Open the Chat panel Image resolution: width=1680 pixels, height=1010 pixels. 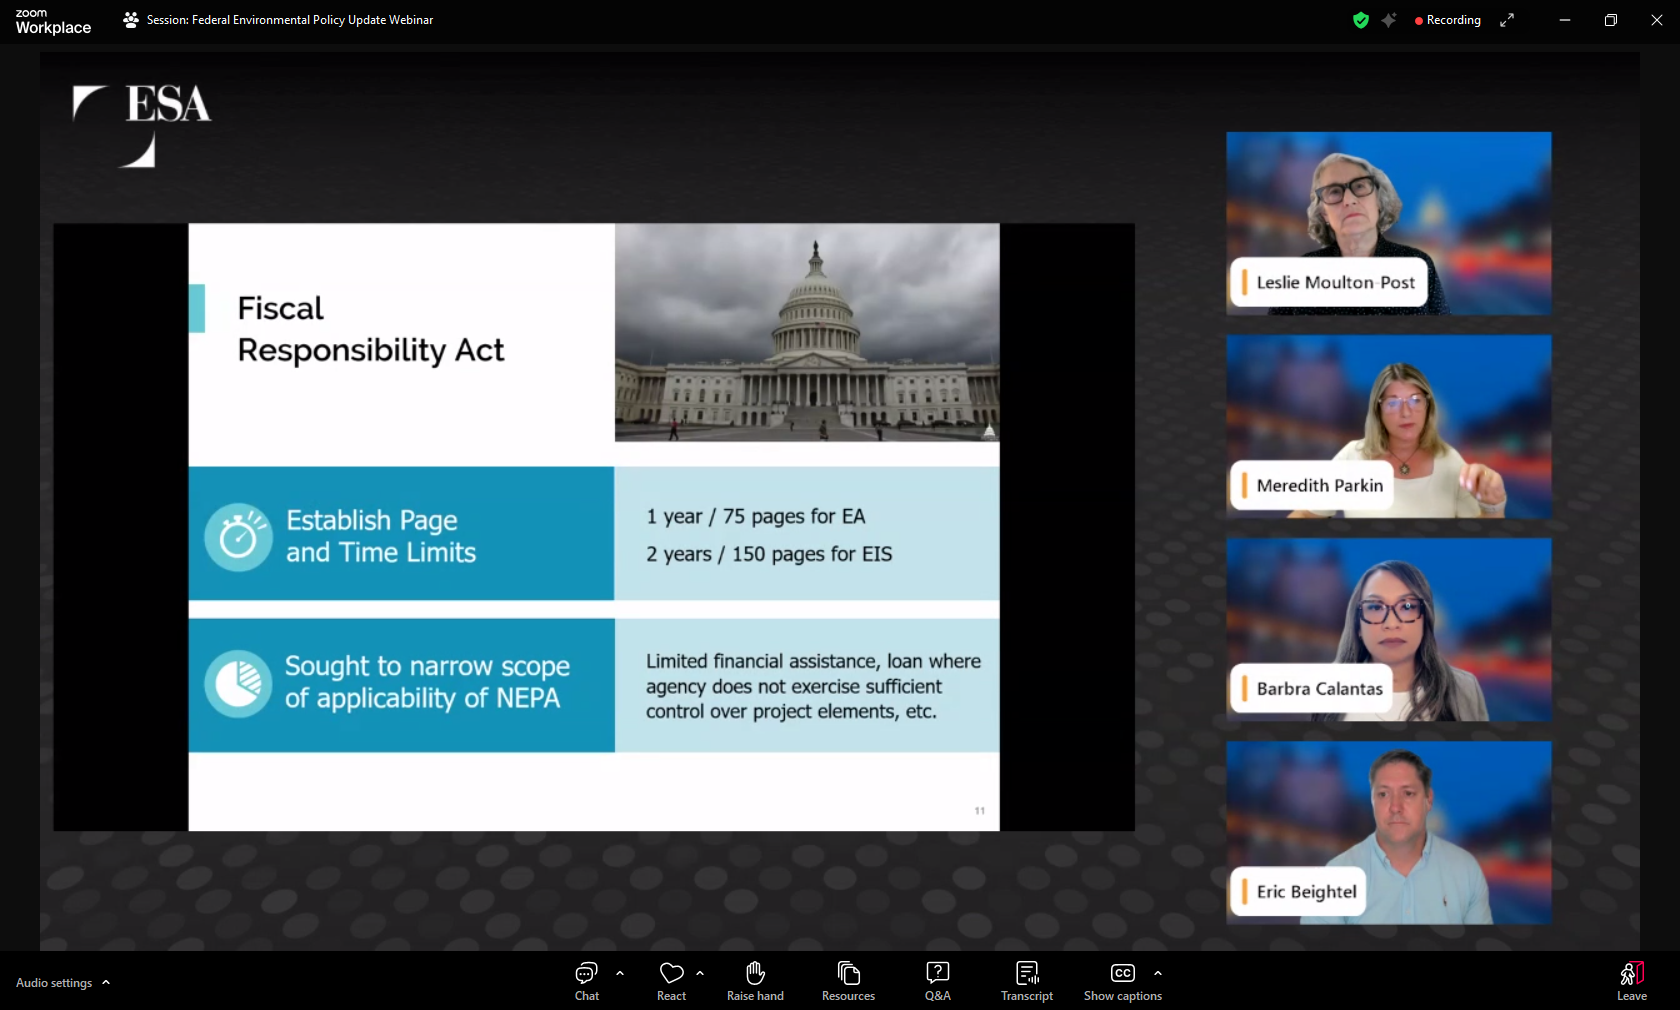[587, 980]
